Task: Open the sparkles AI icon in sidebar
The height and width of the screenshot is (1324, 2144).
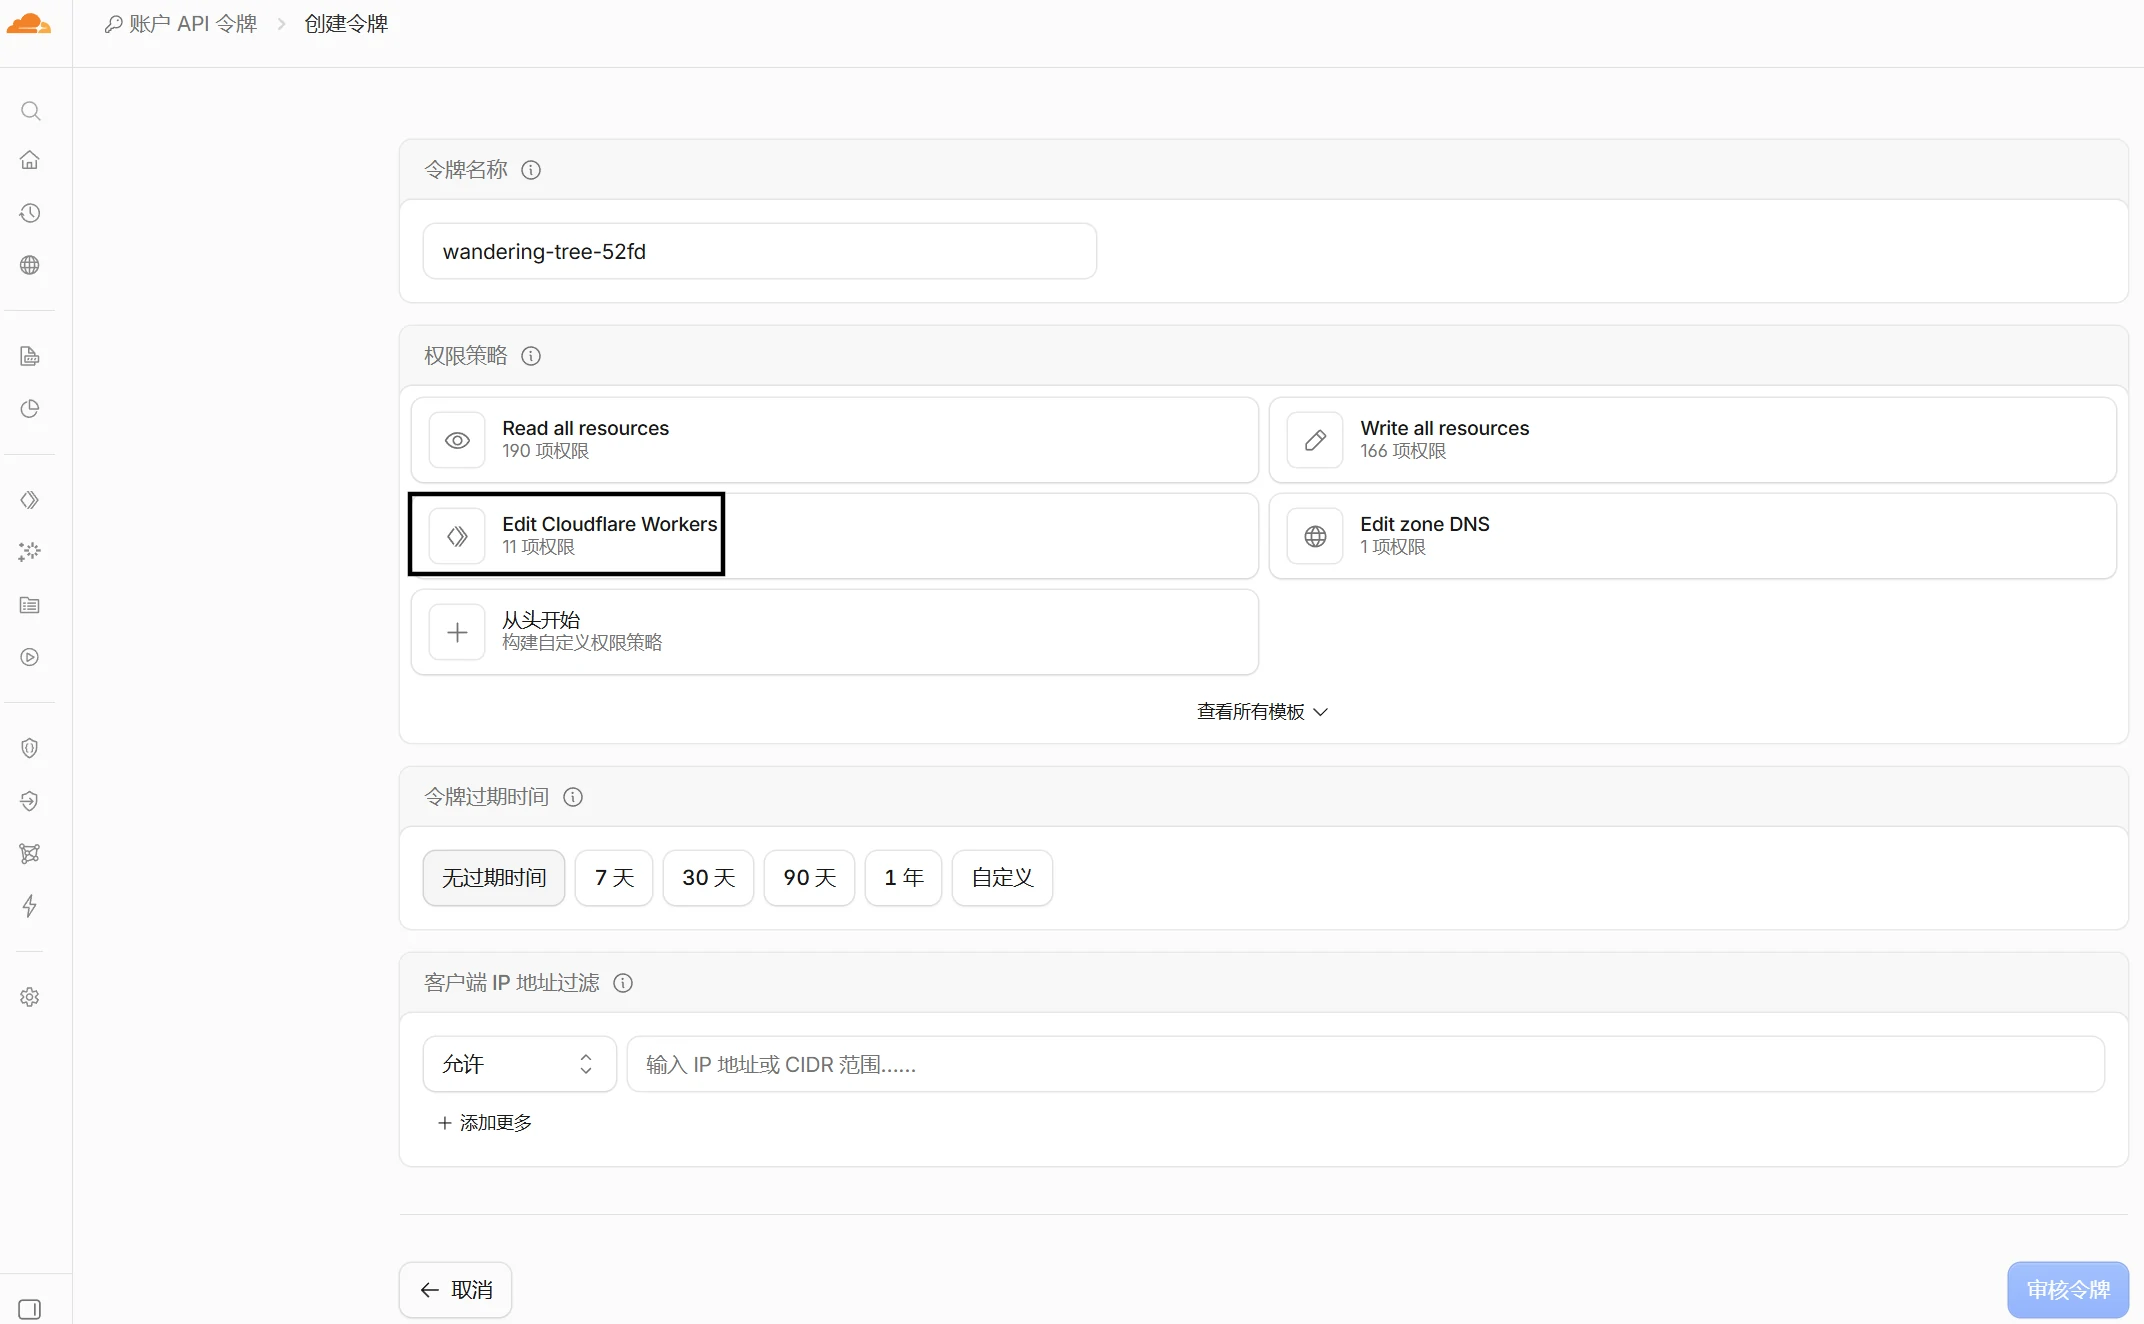Action: pos(30,552)
